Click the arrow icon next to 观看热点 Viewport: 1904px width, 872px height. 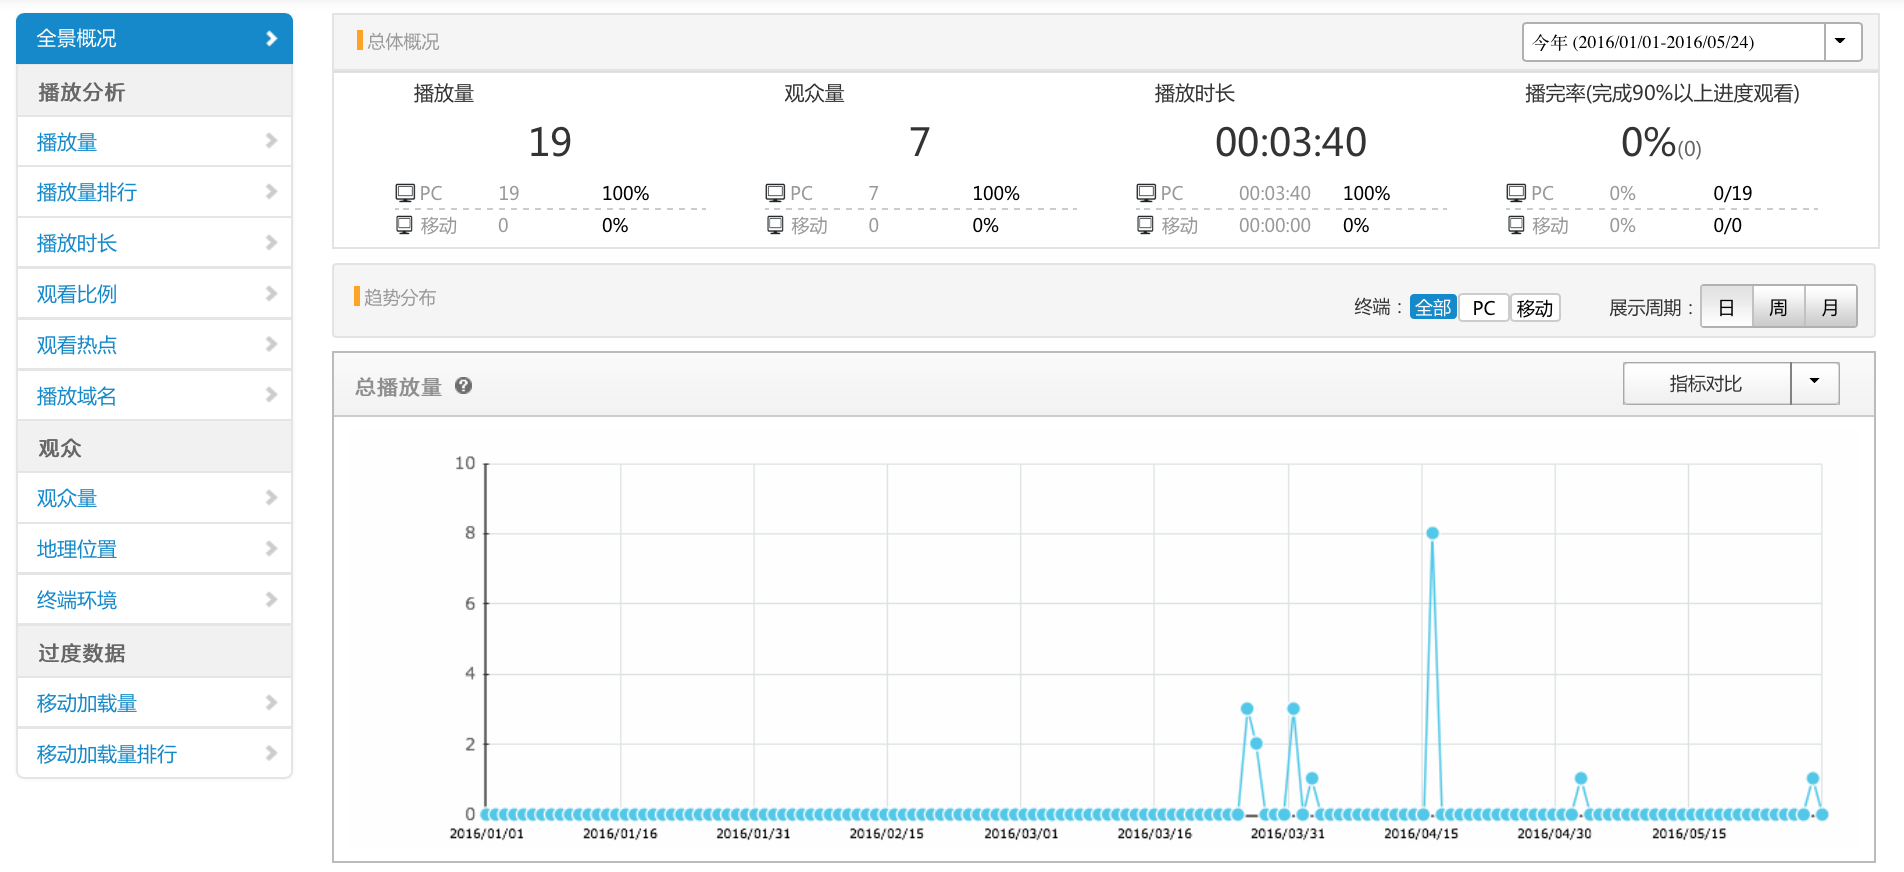pyautogui.click(x=271, y=345)
